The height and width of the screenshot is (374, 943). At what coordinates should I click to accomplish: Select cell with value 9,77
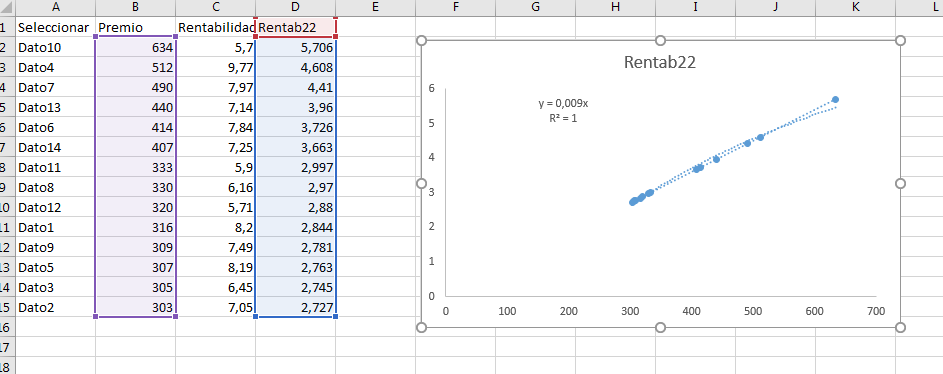coord(215,67)
